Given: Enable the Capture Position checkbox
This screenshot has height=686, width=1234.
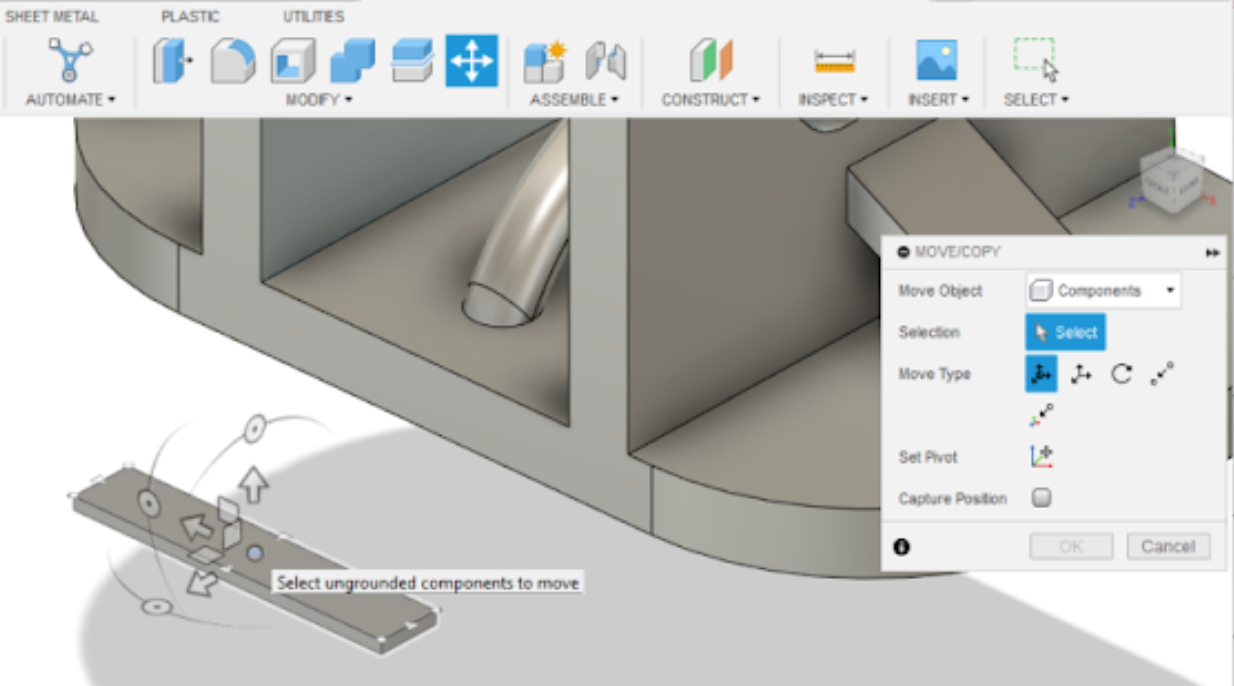Looking at the screenshot, I should click(x=1041, y=498).
